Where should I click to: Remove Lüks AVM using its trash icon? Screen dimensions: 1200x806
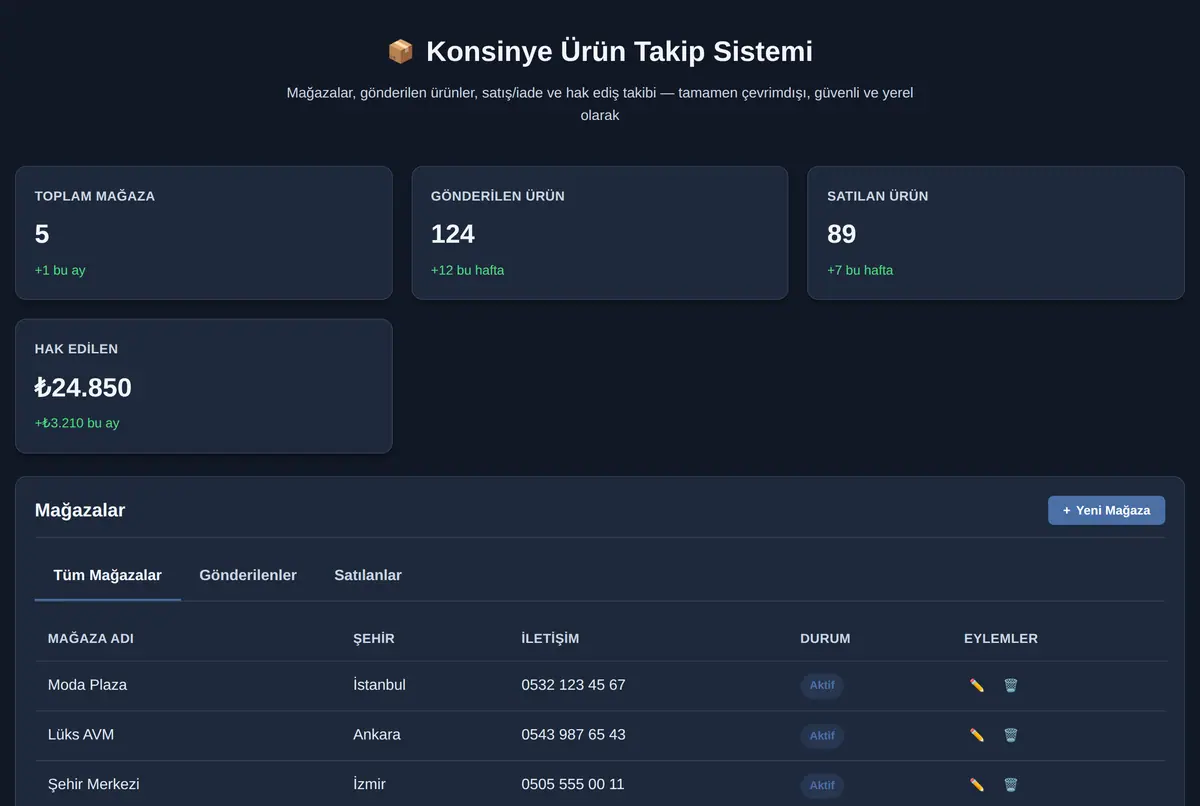(1011, 735)
